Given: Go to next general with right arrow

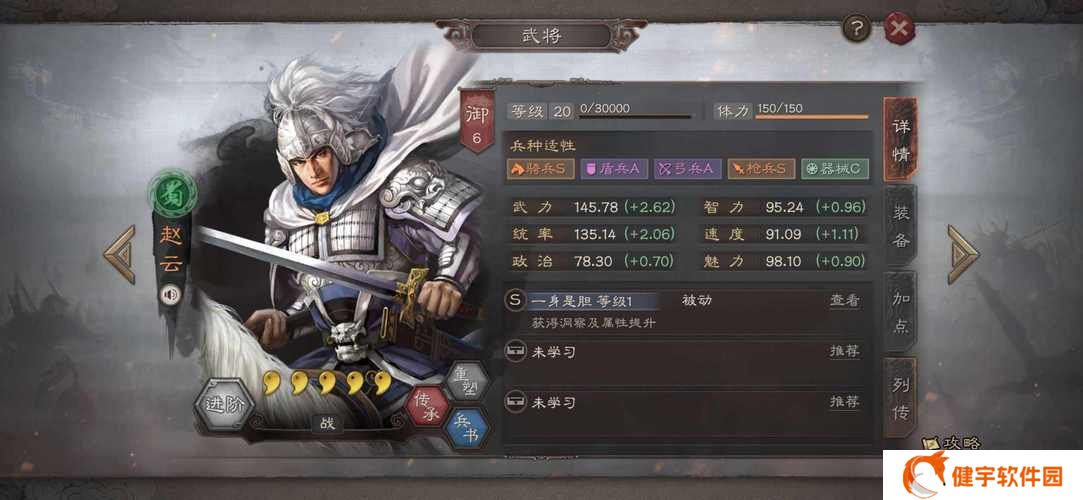Looking at the screenshot, I should point(963,255).
